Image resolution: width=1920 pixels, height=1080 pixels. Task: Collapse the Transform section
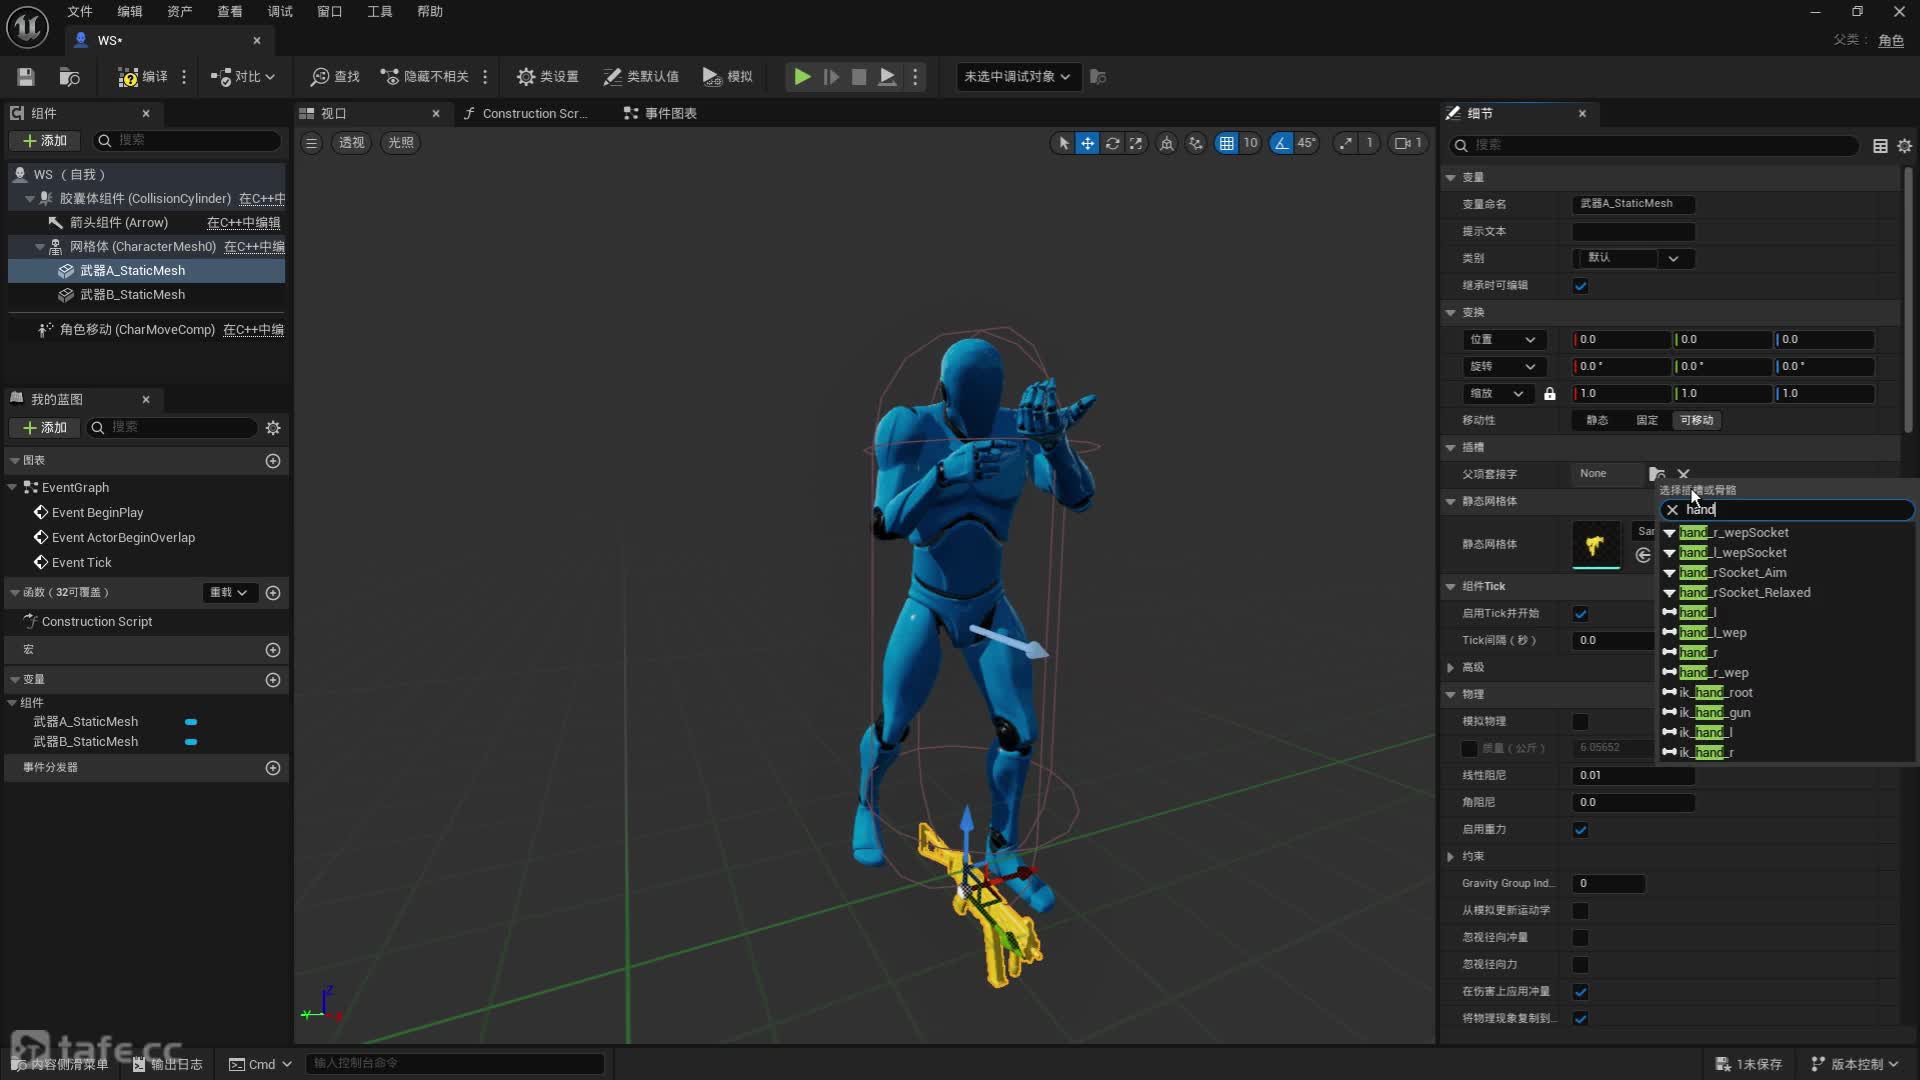[x=1451, y=312]
